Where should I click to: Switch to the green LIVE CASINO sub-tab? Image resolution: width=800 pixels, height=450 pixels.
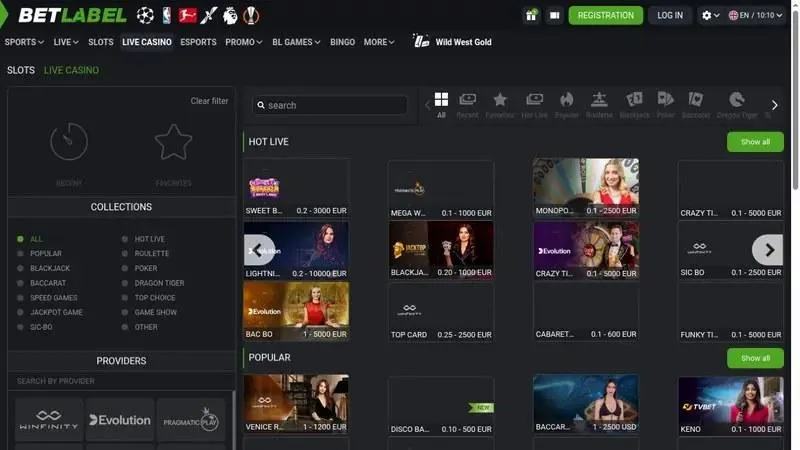pos(71,70)
